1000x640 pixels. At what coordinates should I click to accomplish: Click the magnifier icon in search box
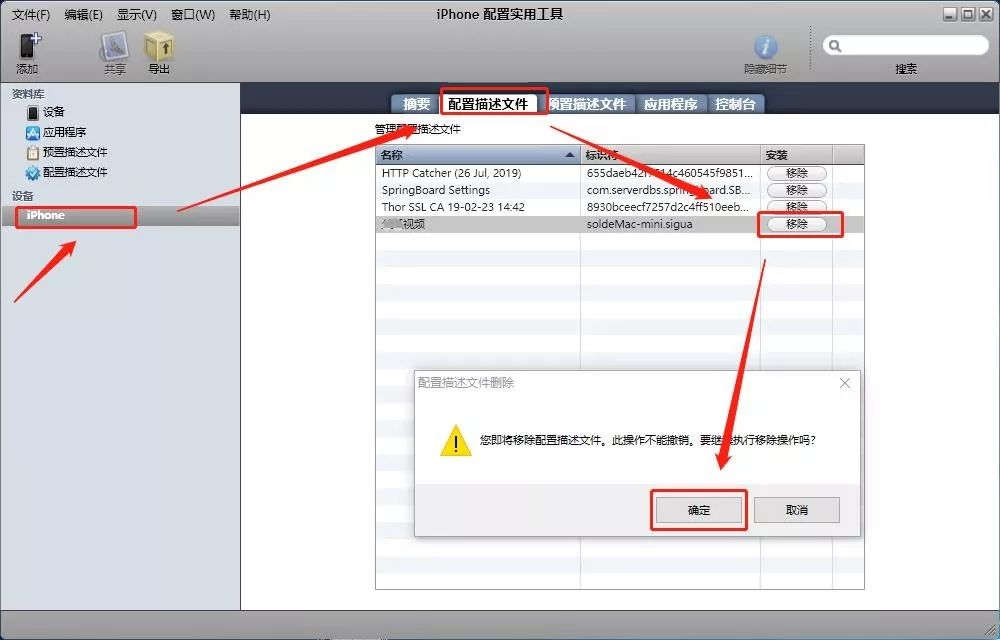tap(835, 46)
